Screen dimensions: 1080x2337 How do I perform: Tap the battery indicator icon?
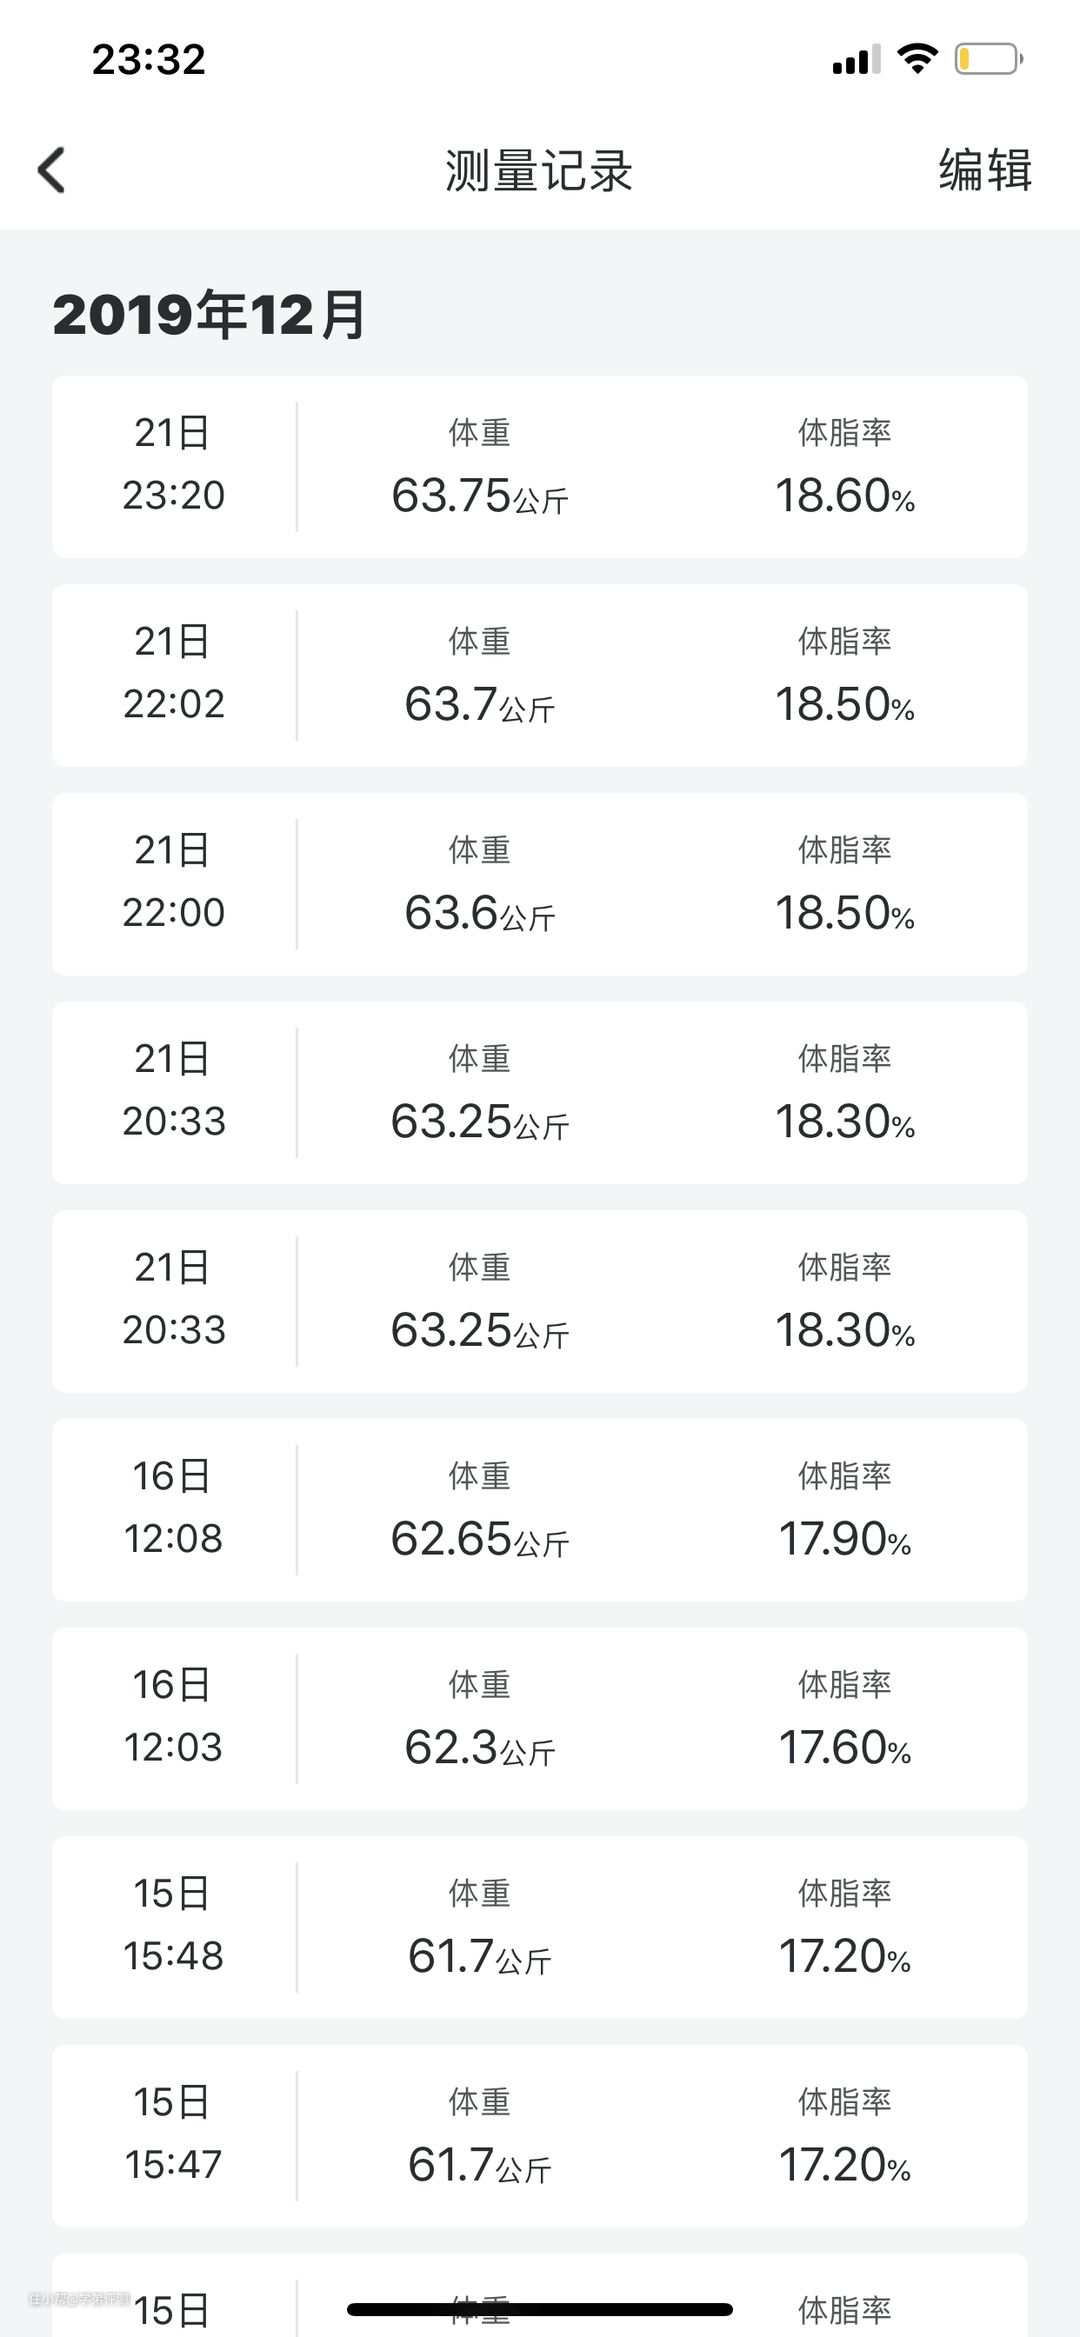tap(988, 59)
